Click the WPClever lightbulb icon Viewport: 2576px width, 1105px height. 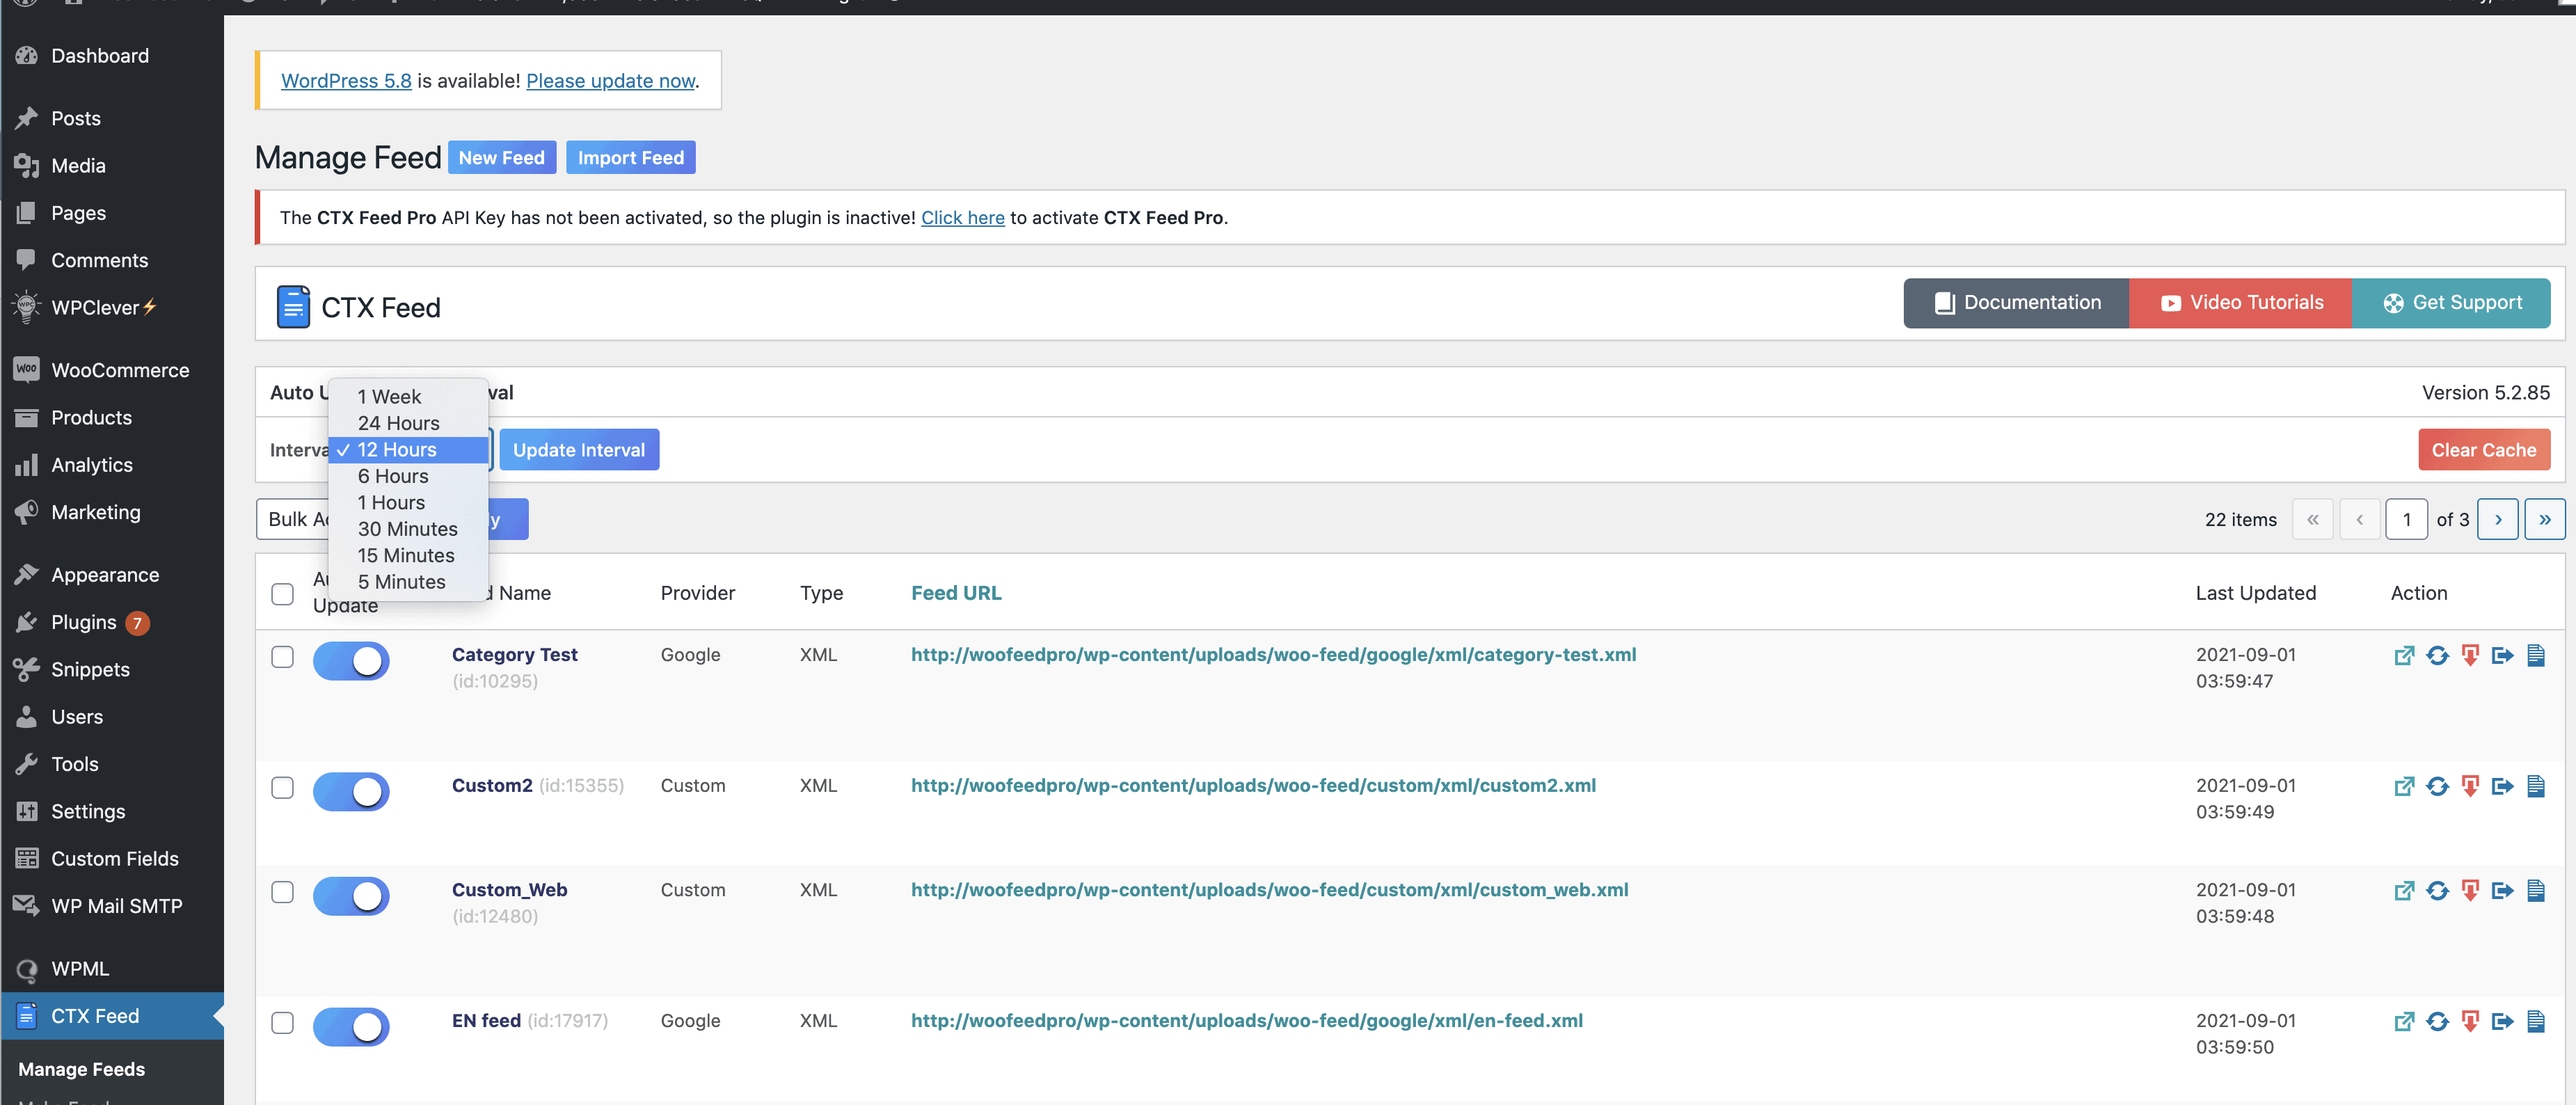pyautogui.click(x=27, y=307)
